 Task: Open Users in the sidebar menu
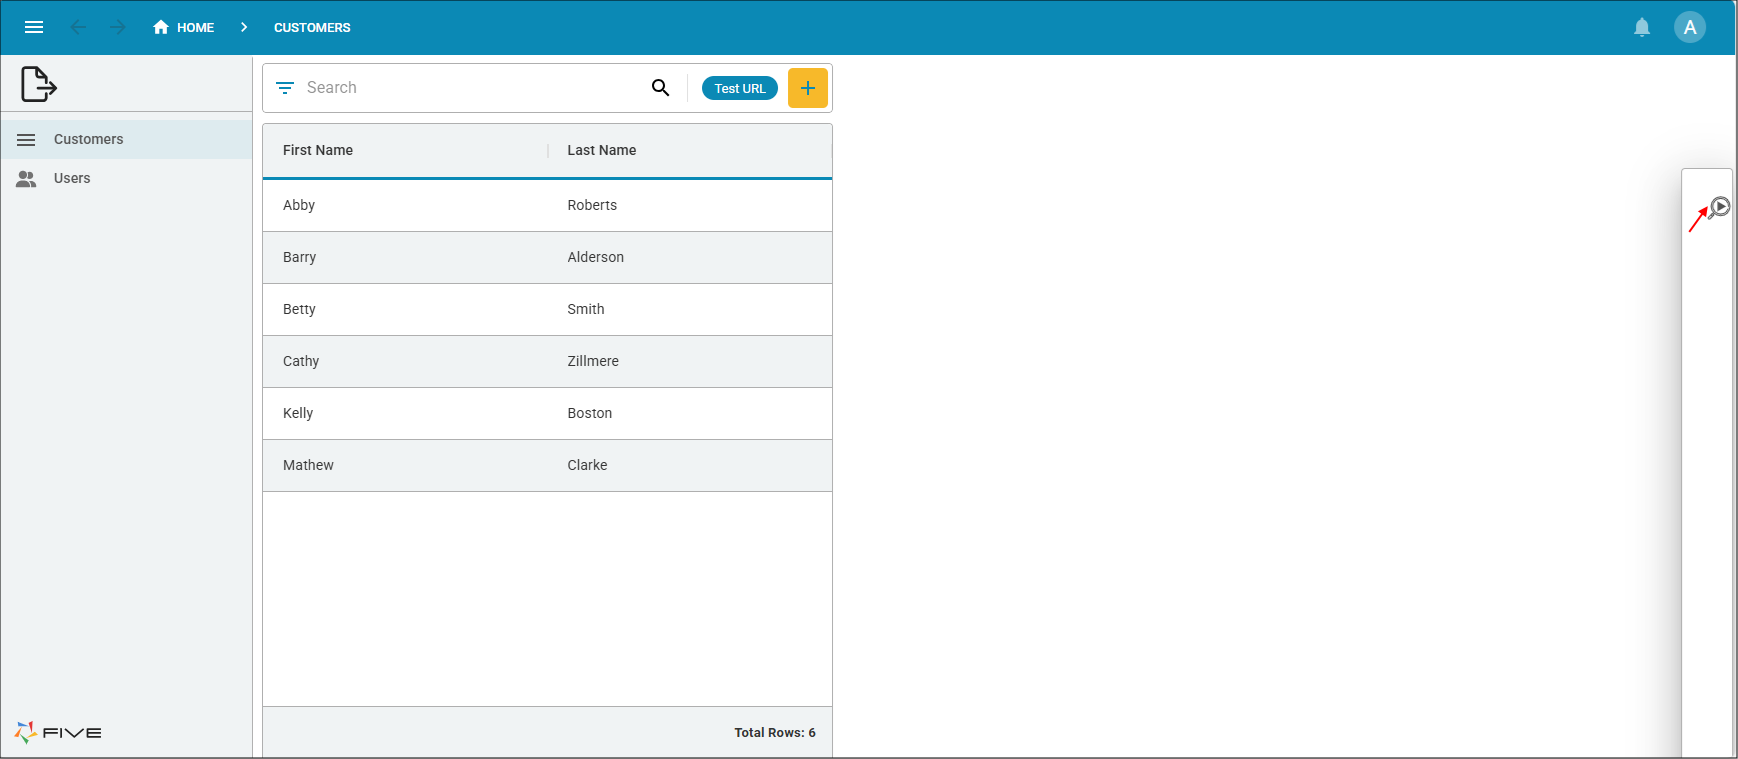pyautogui.click(x=72, y=178)
